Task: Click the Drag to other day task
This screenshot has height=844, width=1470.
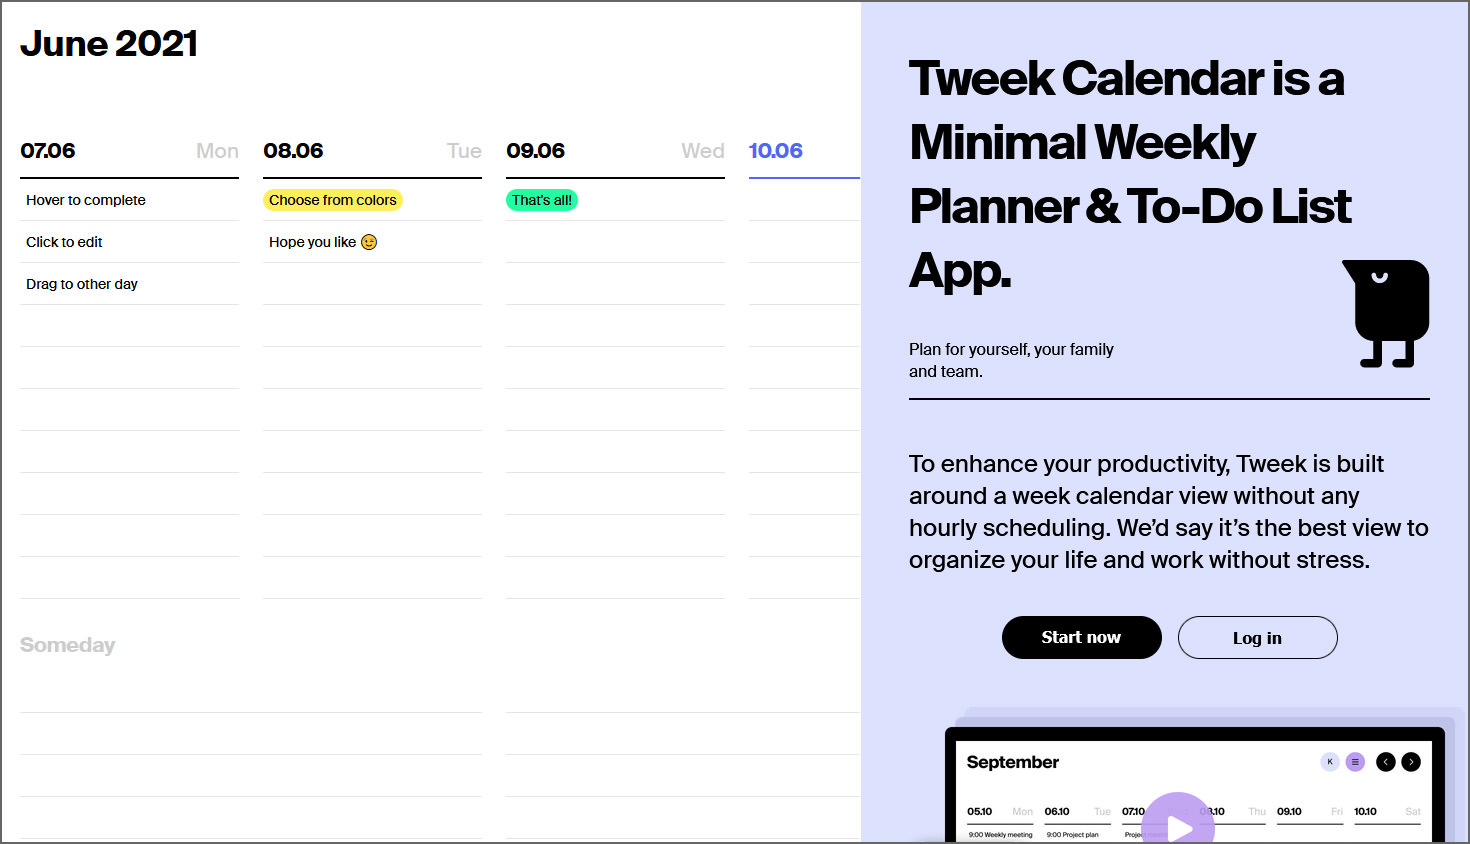Action: (81, 283)
